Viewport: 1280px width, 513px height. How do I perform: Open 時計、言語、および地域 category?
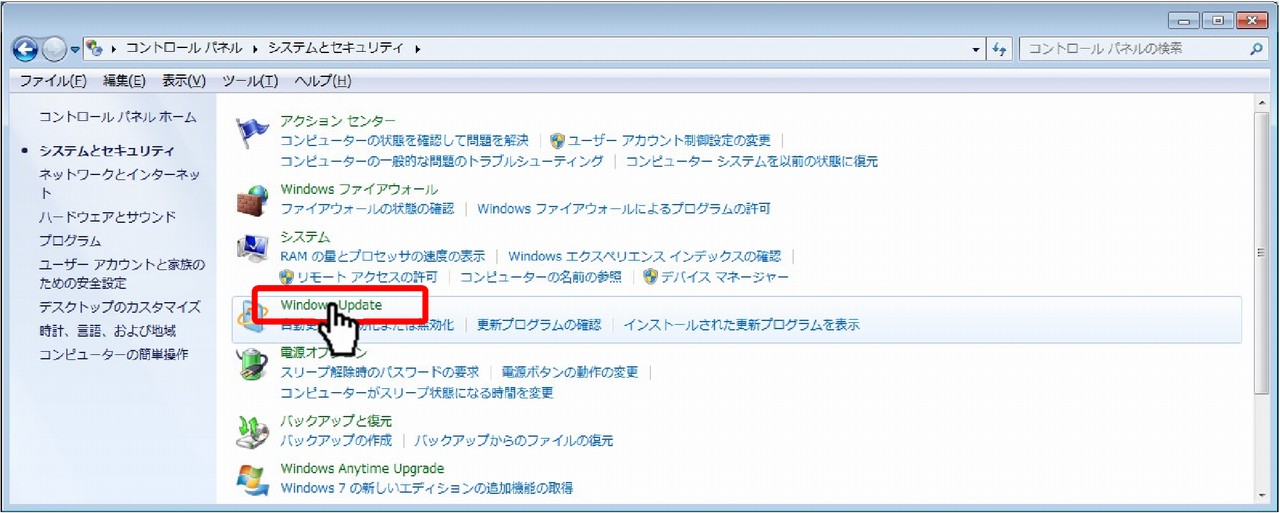click(x=107, y=331)
